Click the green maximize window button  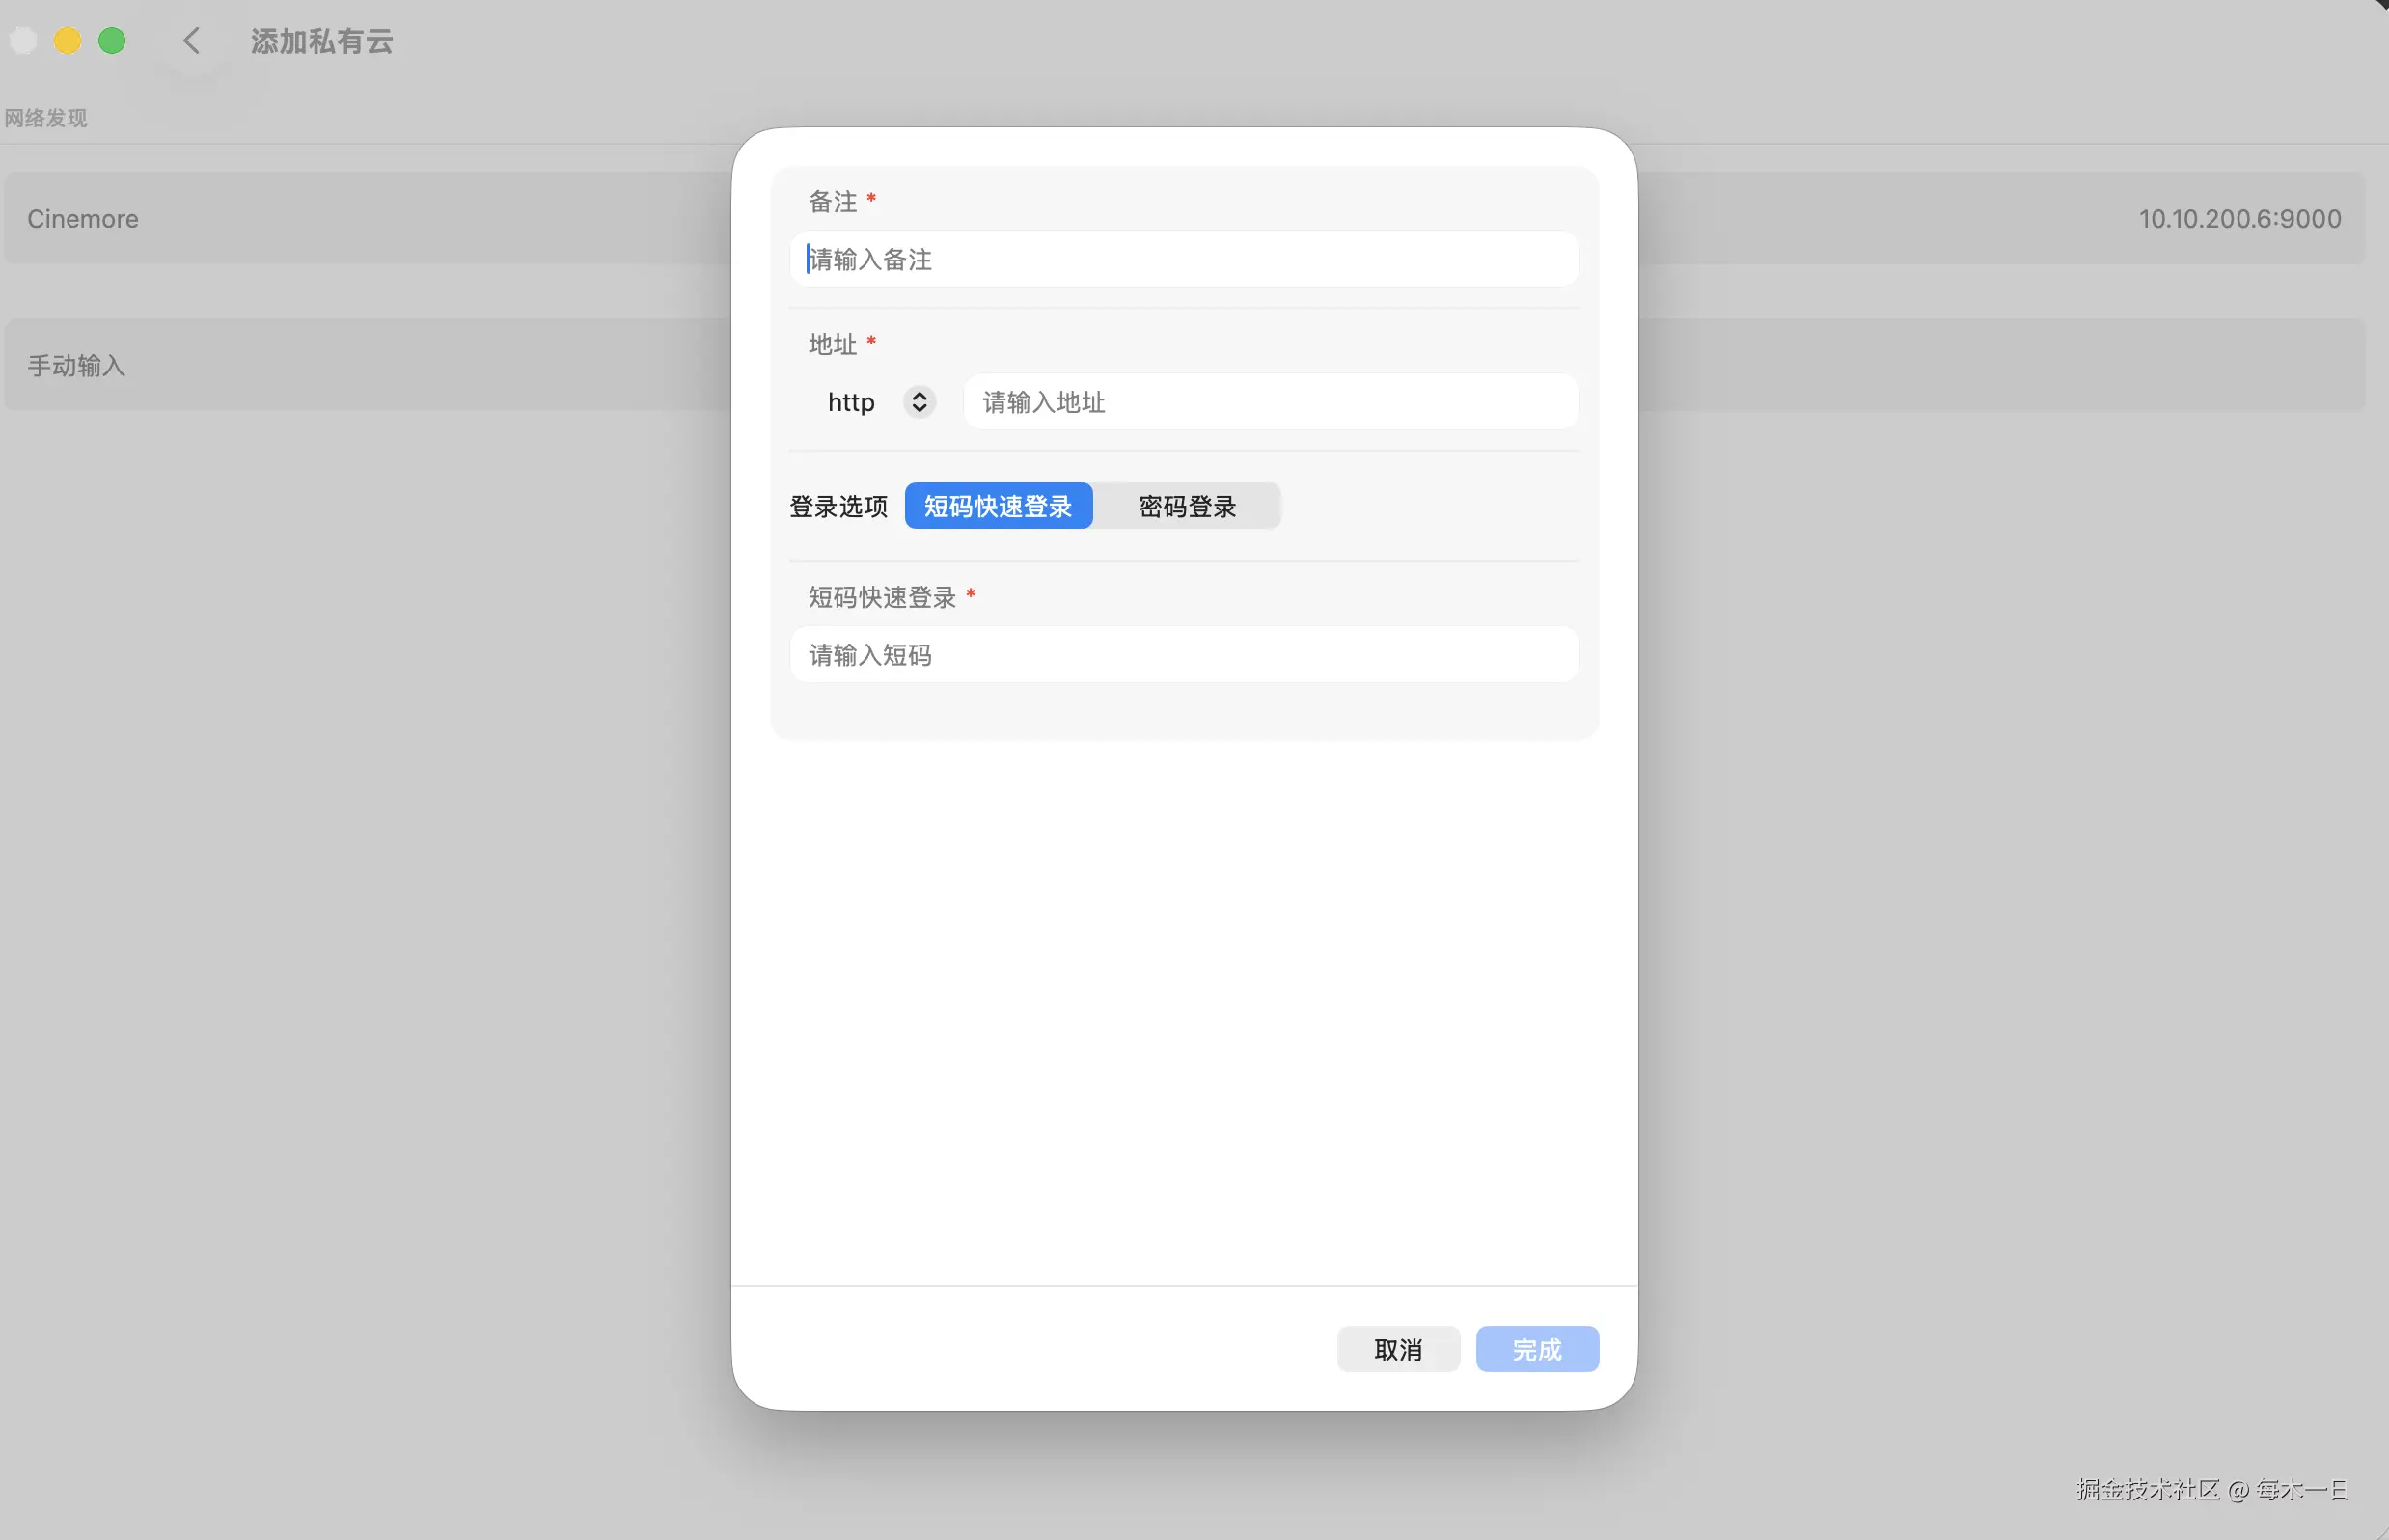pyautogui.click(x=112, y=41)
